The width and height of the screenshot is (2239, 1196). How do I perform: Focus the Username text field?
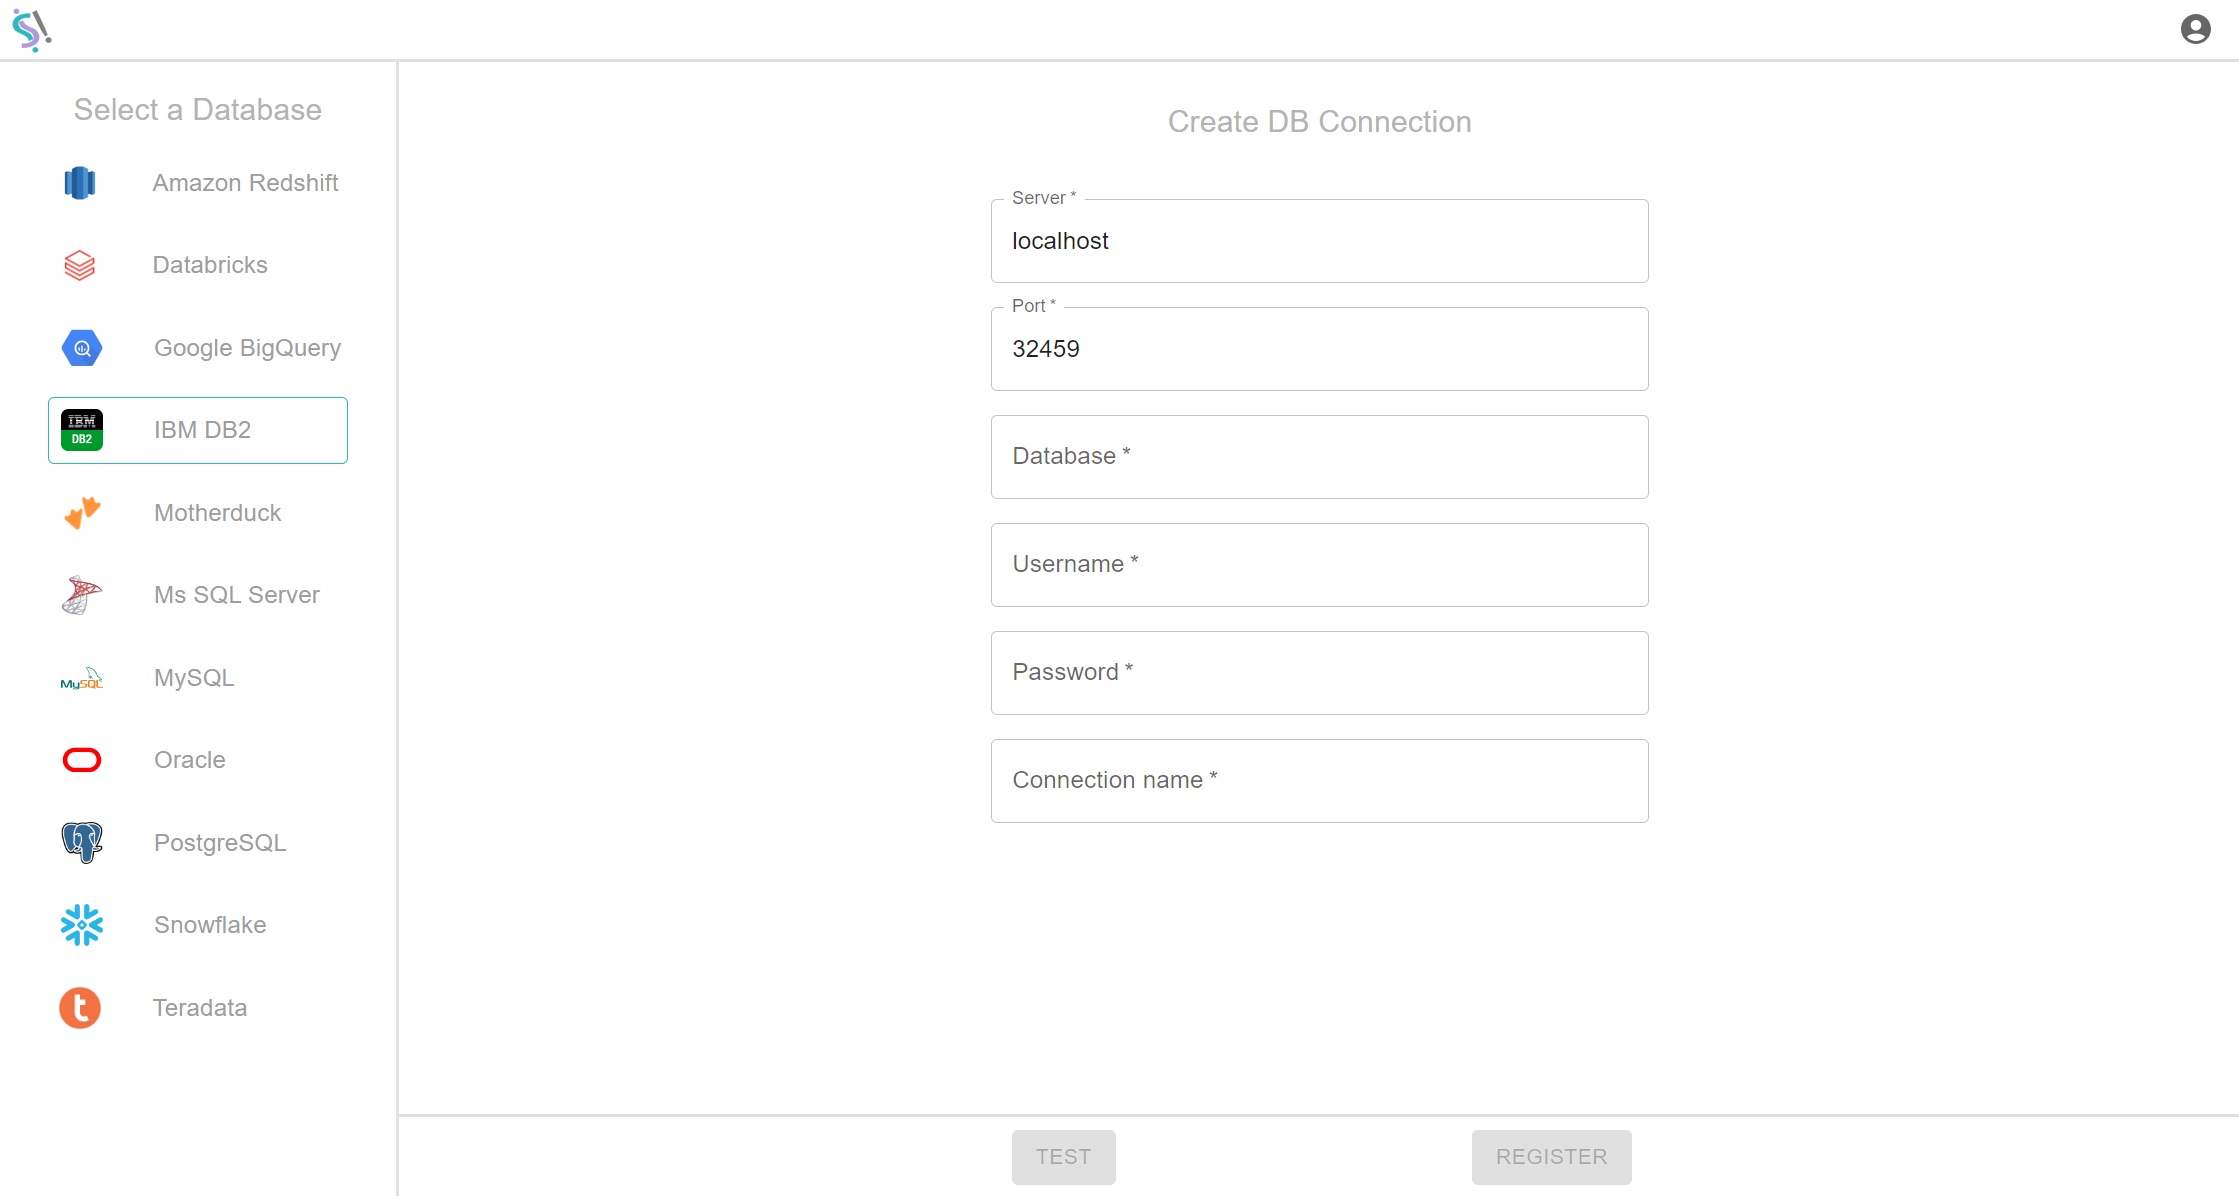pos(1319,565)
